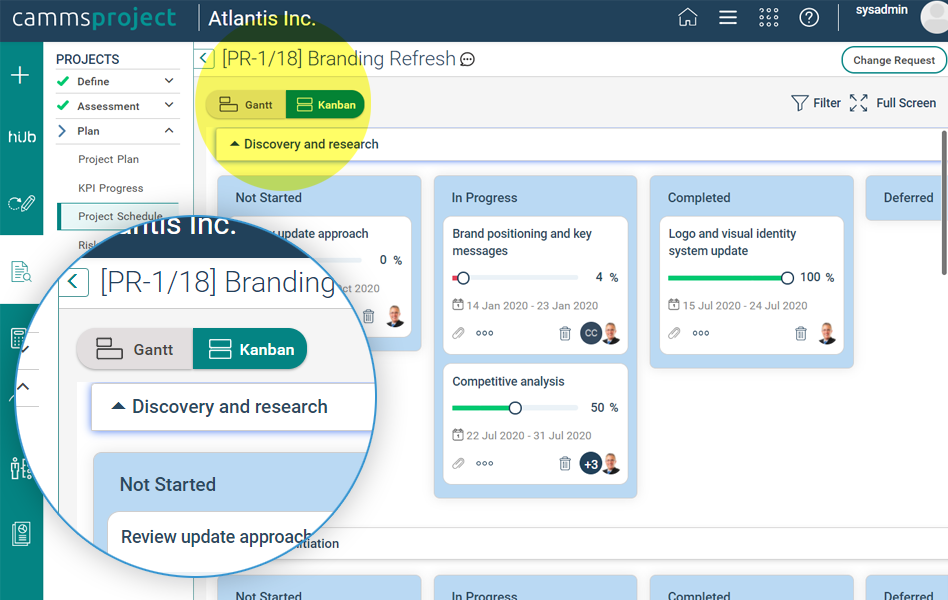Click the cammsproject logo
Viewport: 948px width, 600px height.
94,18
